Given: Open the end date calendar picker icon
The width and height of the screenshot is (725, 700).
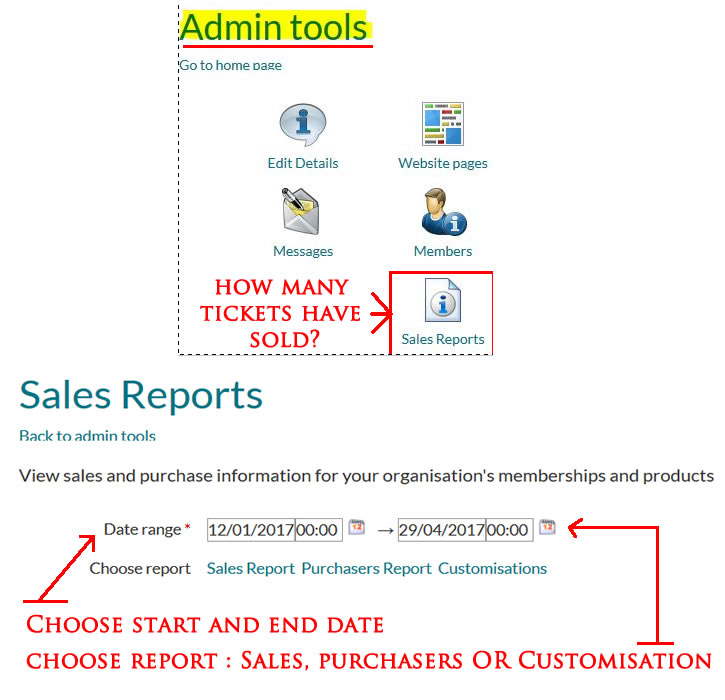Looking at the screenshot, I should pyautogui.click(x=547, y=527).
